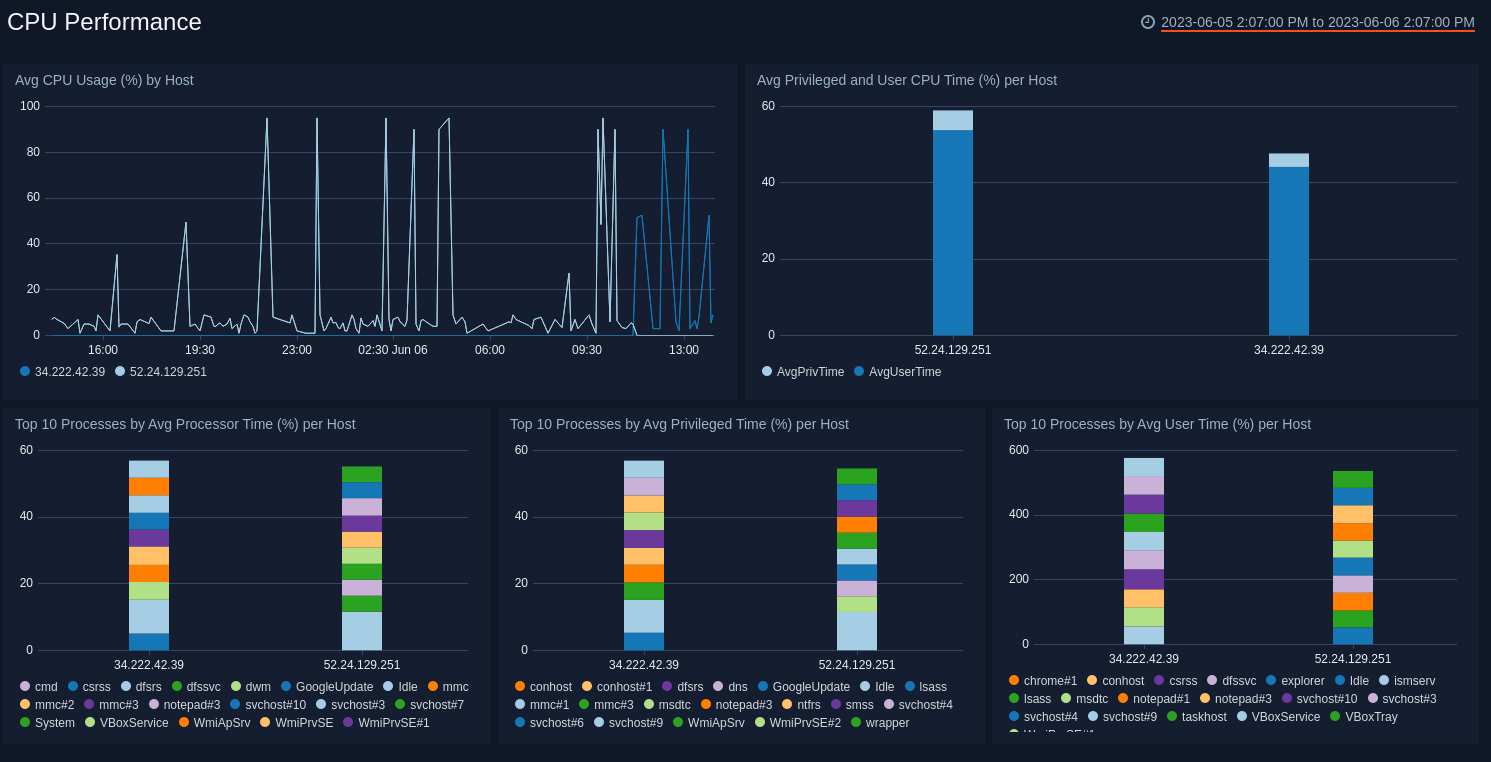Viewport: 1491px width, 762px height.
Task: Click the AvgUserTime bar for 52.24.129.251
Action: [953, 233]
